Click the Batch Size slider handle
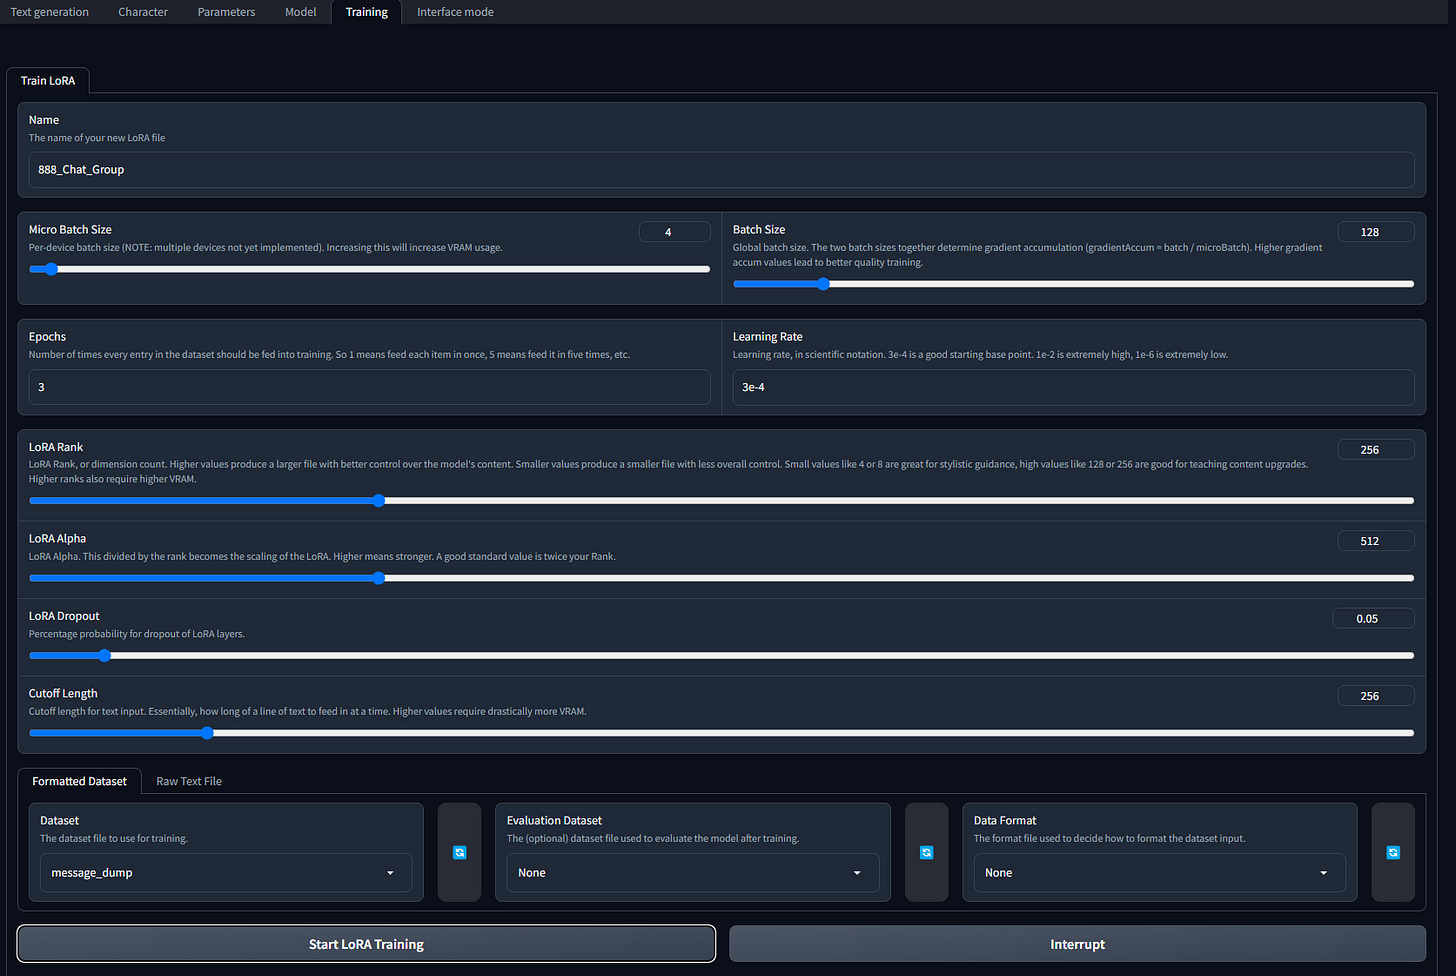This screenshot has height=976, width=1456. point(823,284)
